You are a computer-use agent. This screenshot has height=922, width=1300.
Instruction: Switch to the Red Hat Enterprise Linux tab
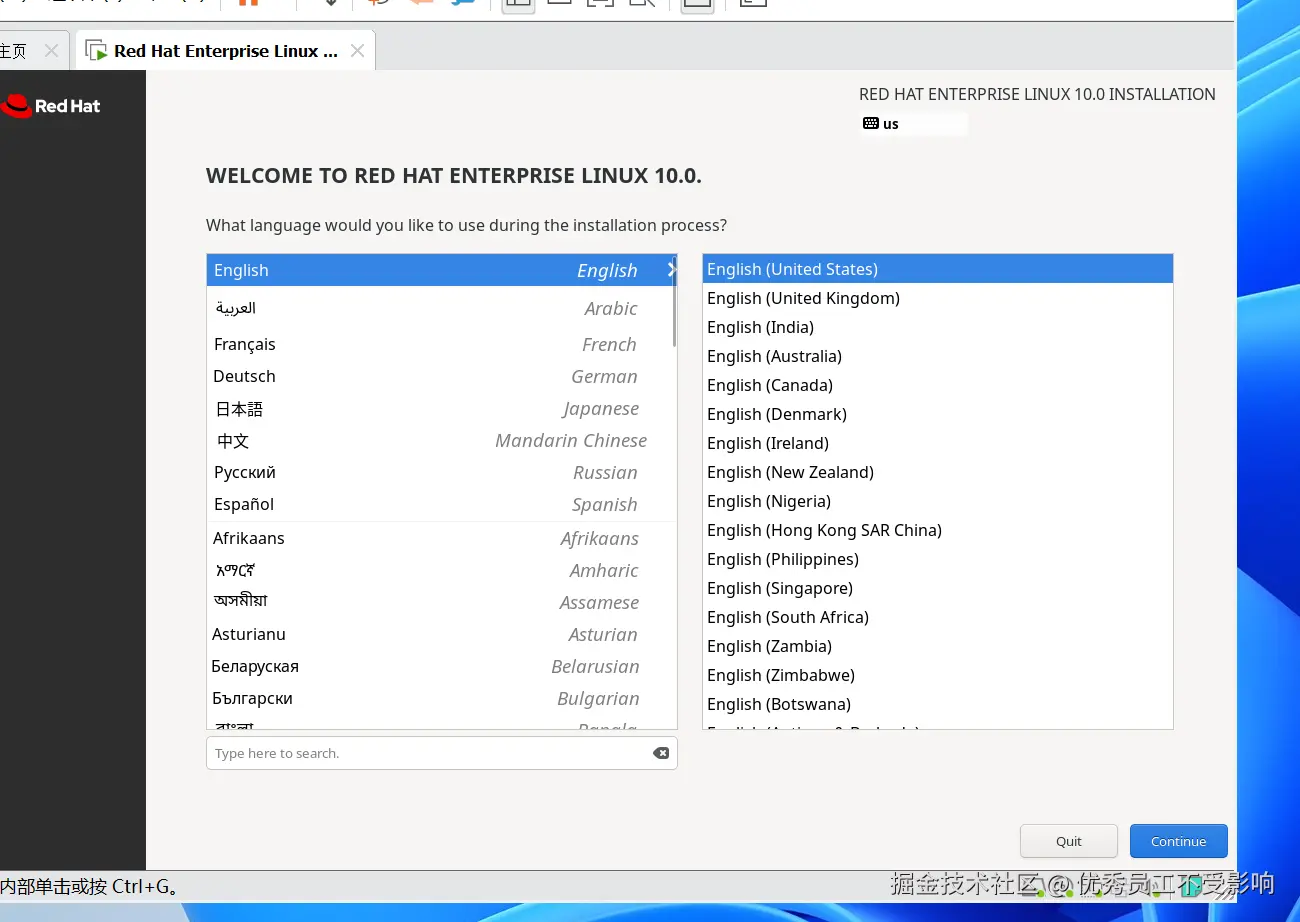[x=225, y=51]
